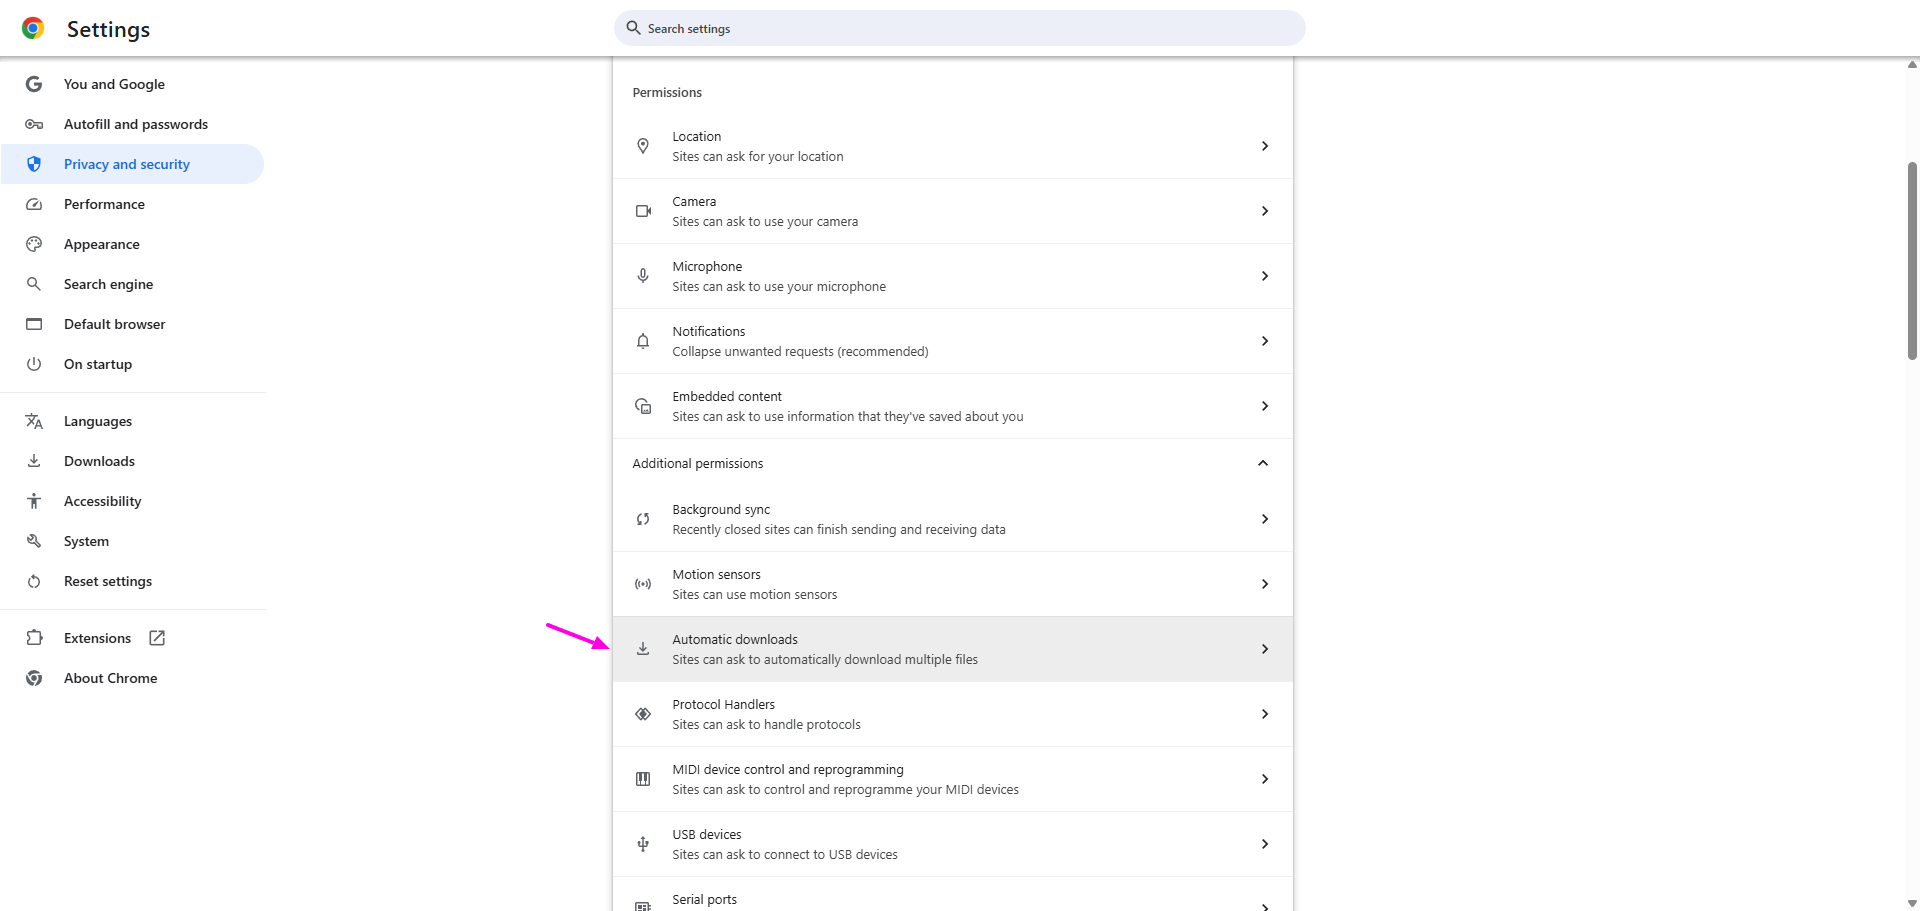
Task: Click the Microphone permission icon
Action: (x=643, y=276)
